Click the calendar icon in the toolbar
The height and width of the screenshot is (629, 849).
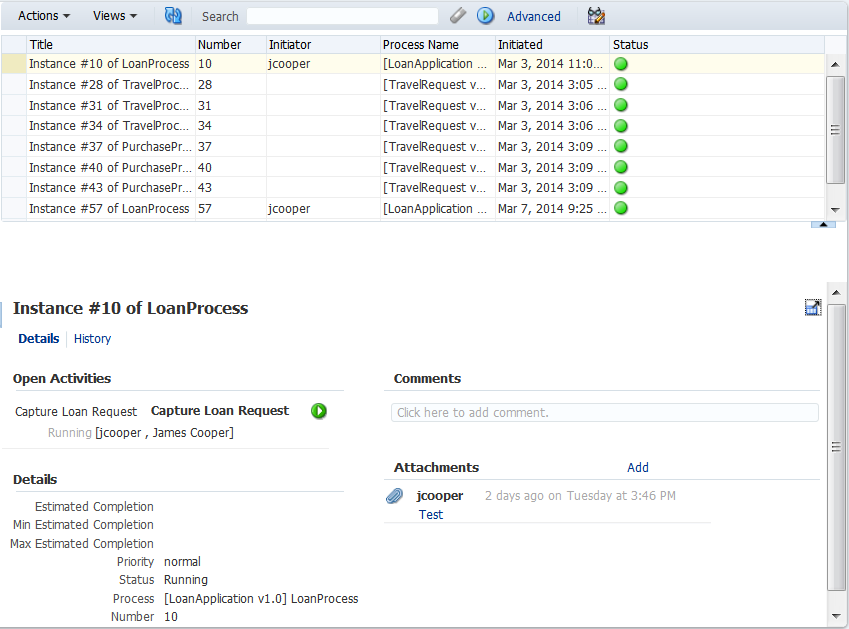pos(596,16)
